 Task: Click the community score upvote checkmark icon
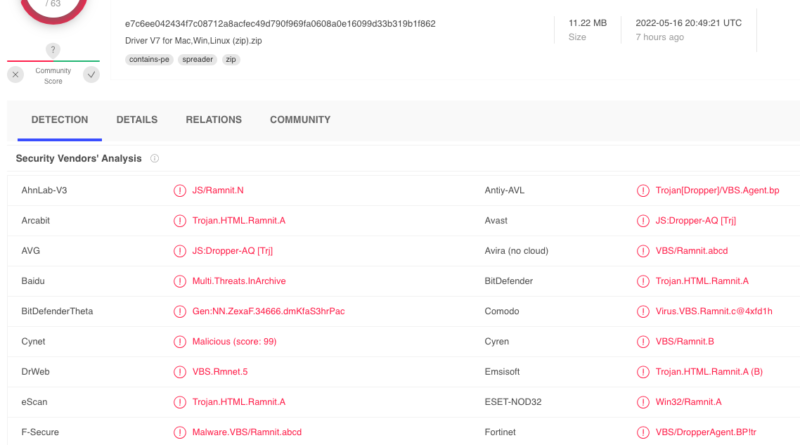[91, 75]
